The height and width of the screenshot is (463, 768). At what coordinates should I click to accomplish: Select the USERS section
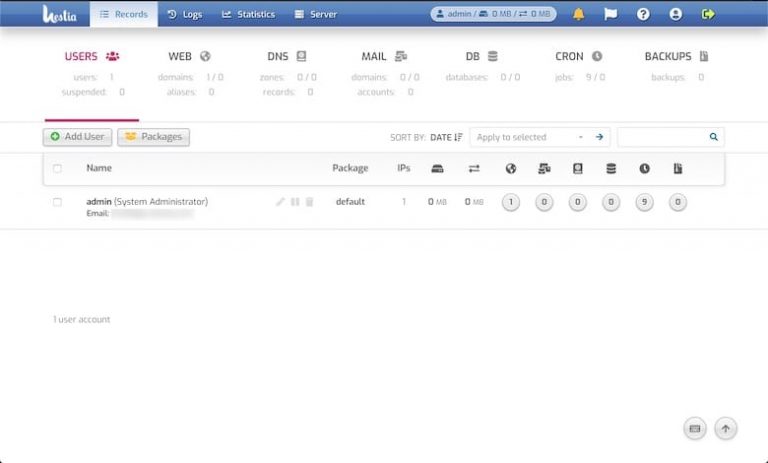pos(92,56)
